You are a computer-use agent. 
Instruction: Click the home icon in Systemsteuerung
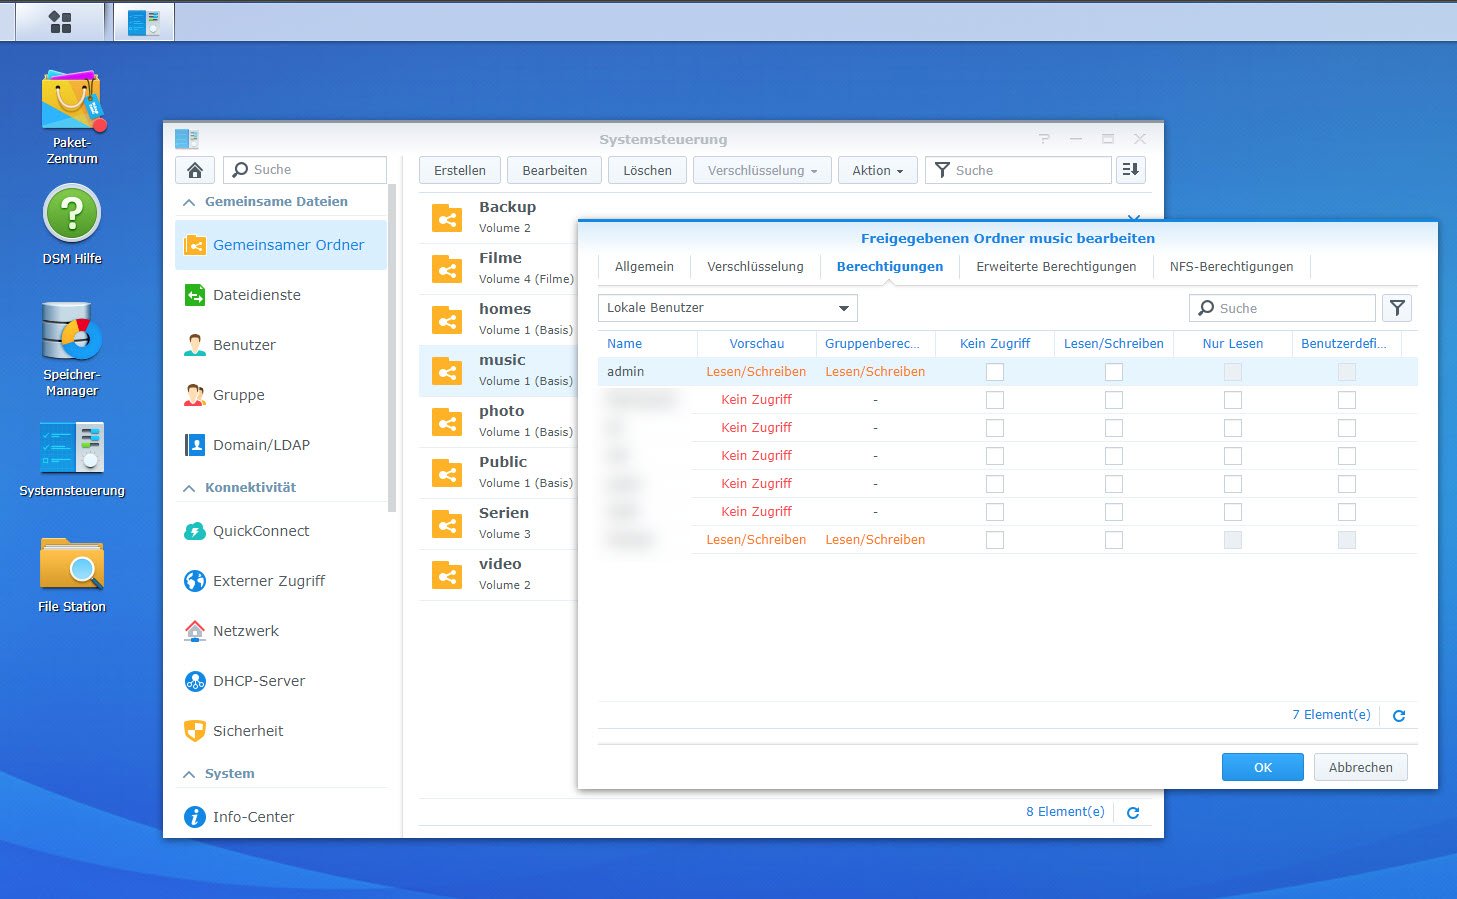[x=195, y=170]
